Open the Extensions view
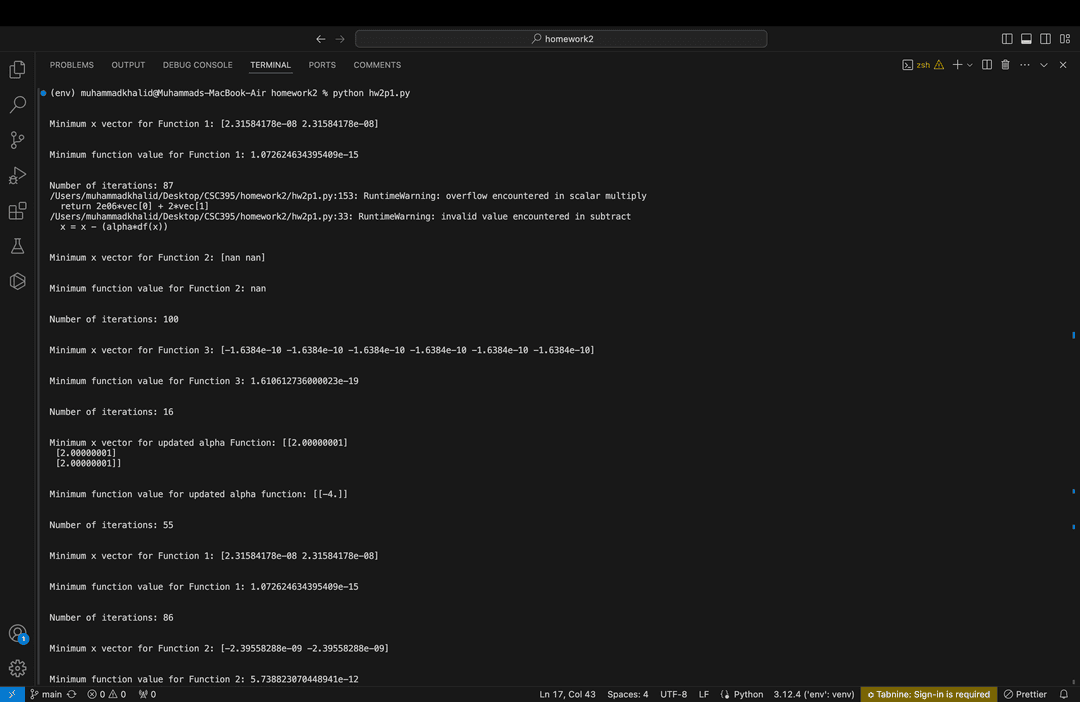This screenshot has width=1080, height=702. click(17, 211)
